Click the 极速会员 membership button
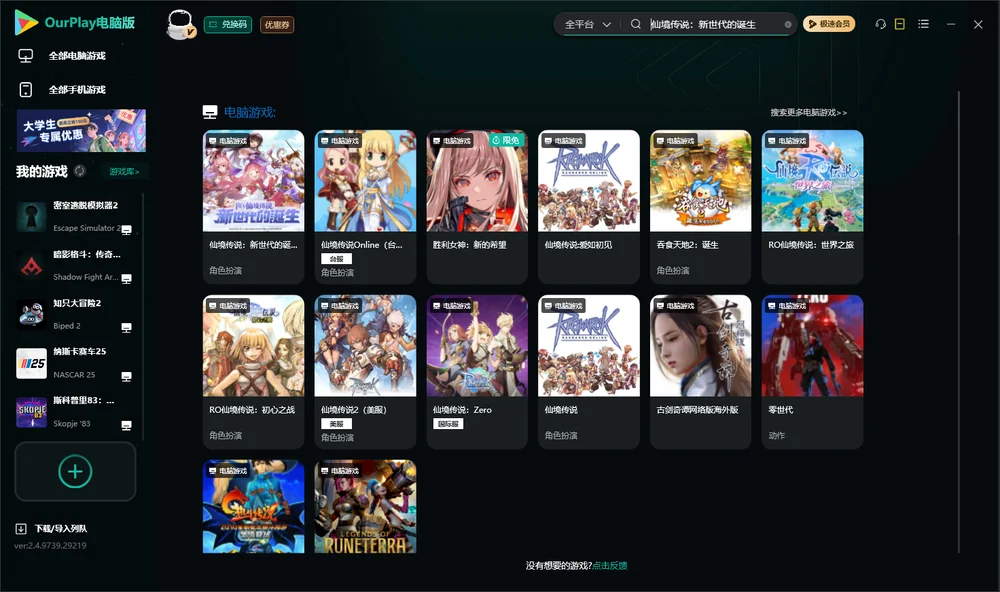Image resolution: width=1000 pixels, height=592 pixels. point(829,24)
